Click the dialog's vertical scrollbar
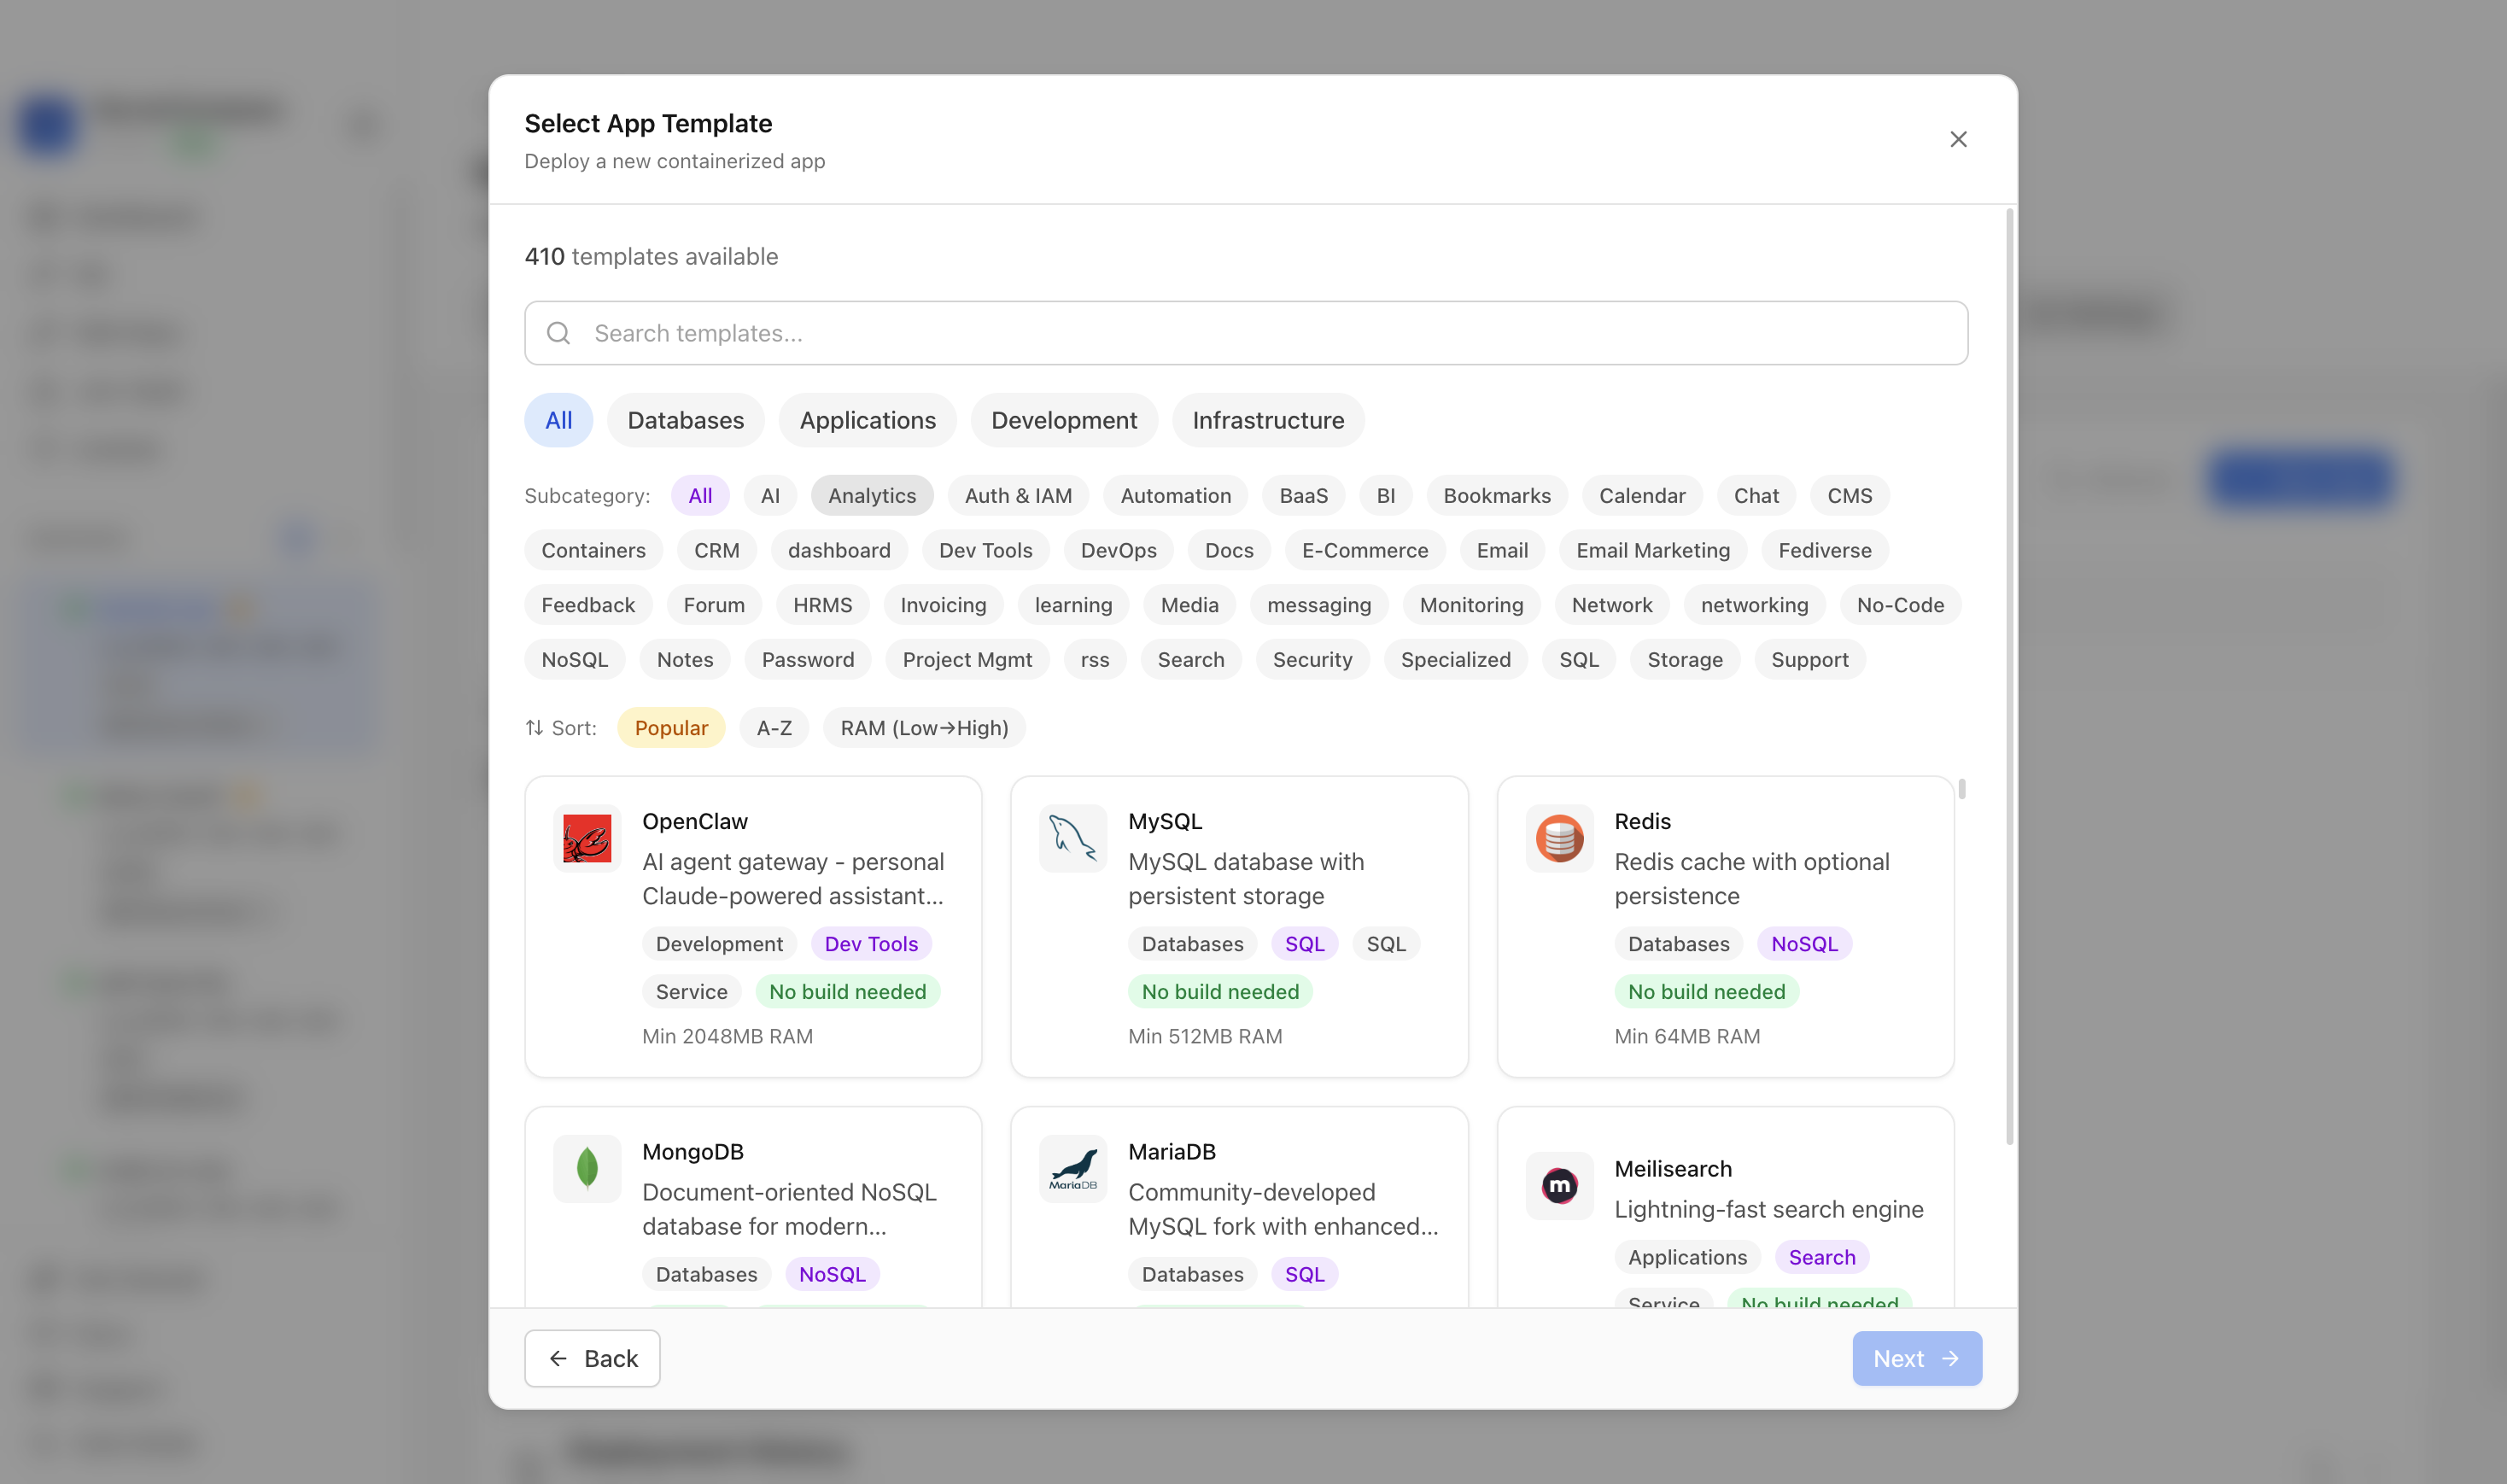The image size is (2507, 1484). pyautogui.click(x=2009, y=676)
